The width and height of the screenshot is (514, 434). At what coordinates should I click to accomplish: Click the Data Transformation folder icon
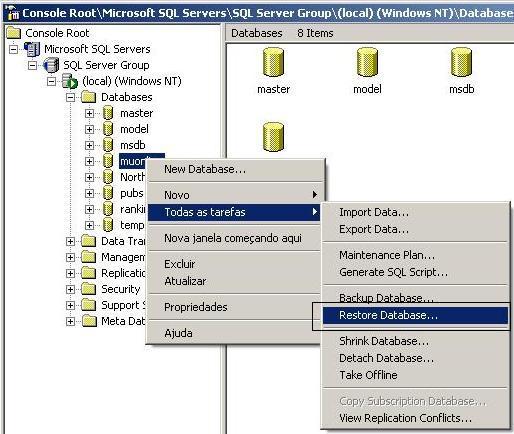(89, 241)
